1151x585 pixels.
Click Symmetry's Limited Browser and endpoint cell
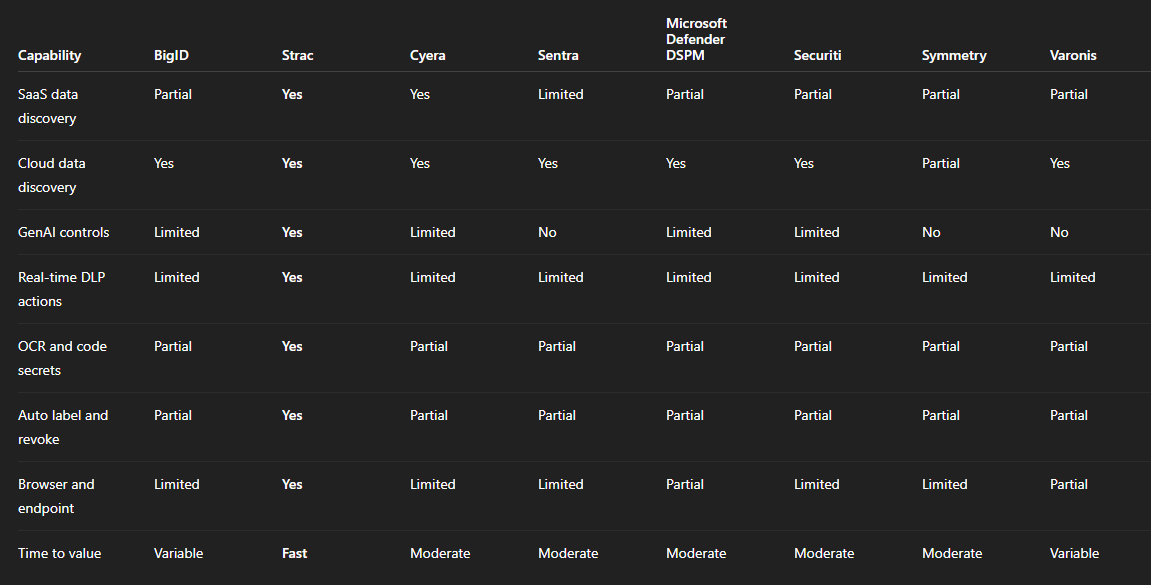944,484
